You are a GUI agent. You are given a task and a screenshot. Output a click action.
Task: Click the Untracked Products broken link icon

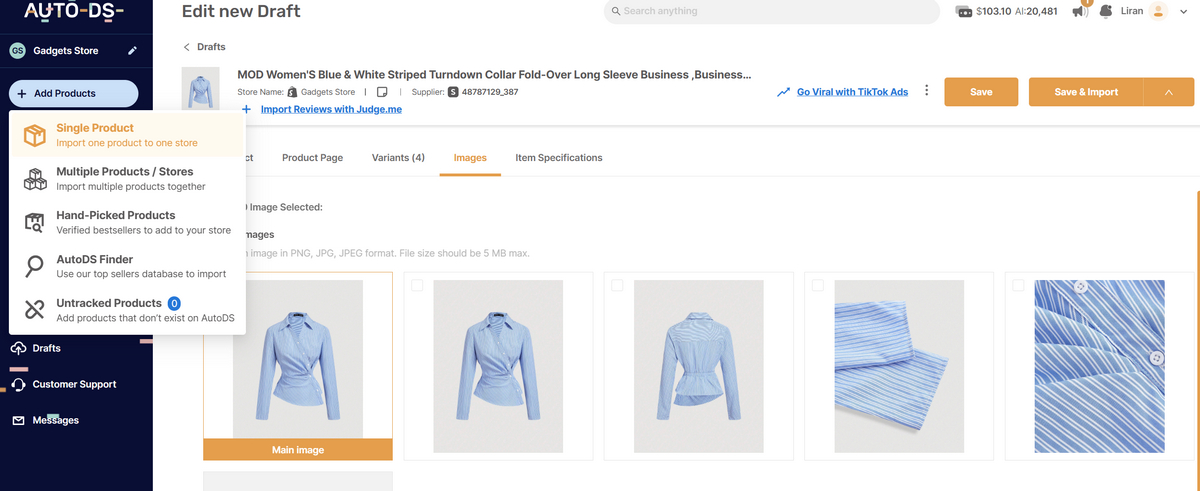click(35, 310)
